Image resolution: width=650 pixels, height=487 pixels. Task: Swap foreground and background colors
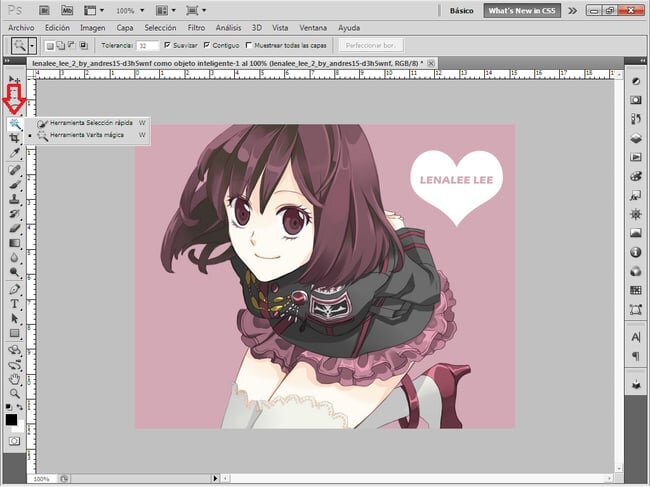click(19, 407)
